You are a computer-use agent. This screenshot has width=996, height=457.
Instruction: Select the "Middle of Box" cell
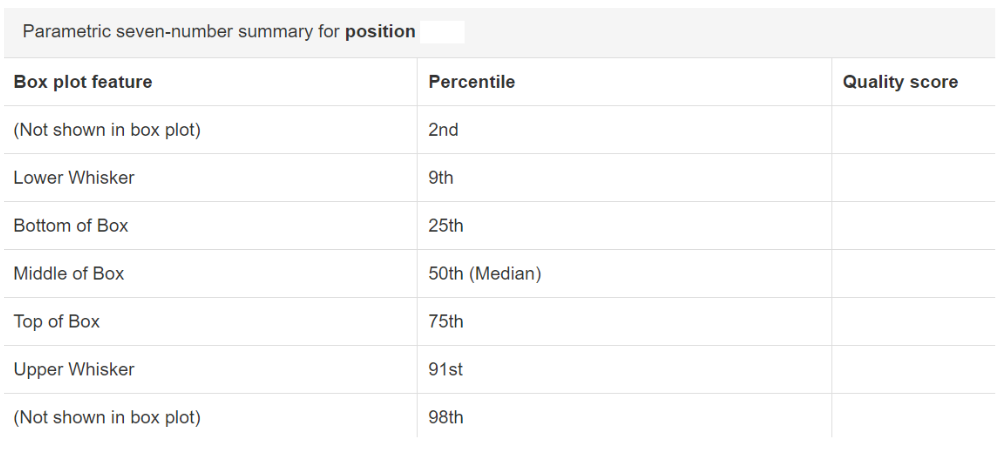(x=69, y=274)
